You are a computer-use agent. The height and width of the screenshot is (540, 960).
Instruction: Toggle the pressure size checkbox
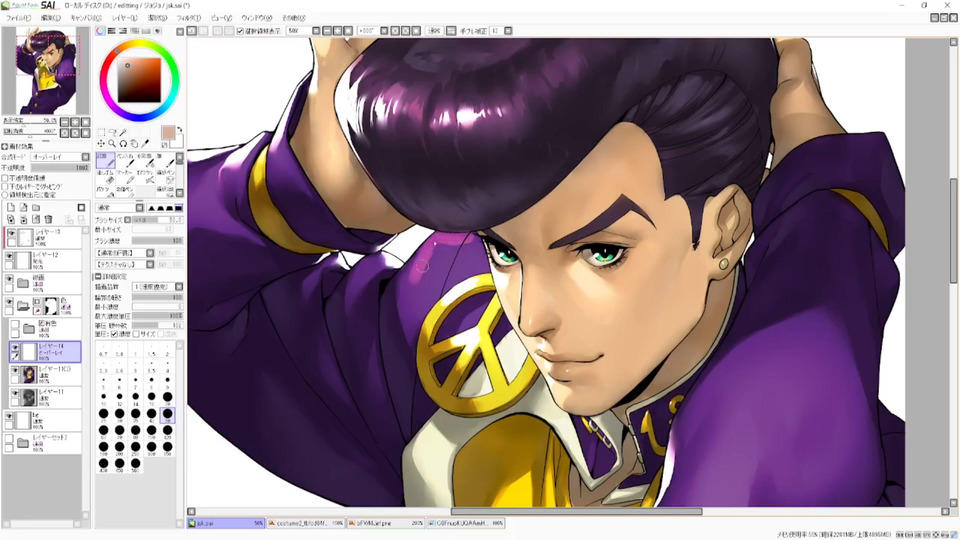tap(137, 334)
